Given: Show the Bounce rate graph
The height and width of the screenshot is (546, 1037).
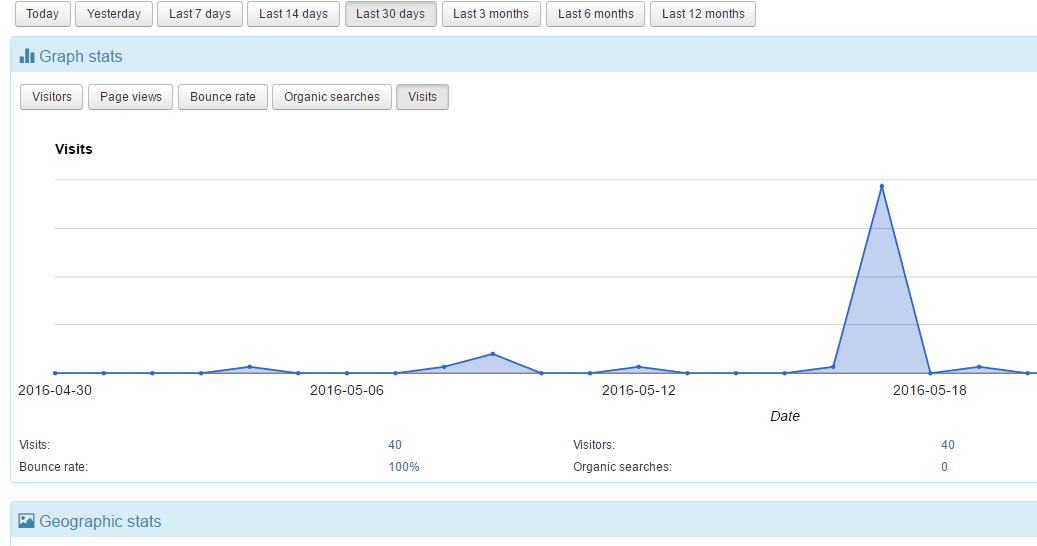Looking at the screenshot, I should (223, 97).
